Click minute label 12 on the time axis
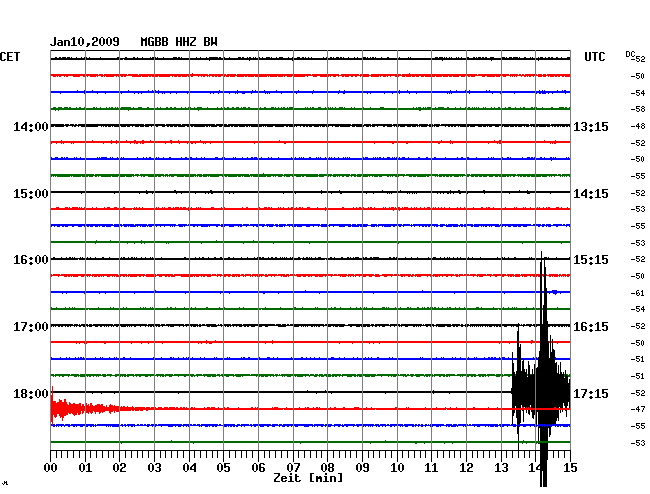The image size is (650, 494). click(x=466, y=468)
